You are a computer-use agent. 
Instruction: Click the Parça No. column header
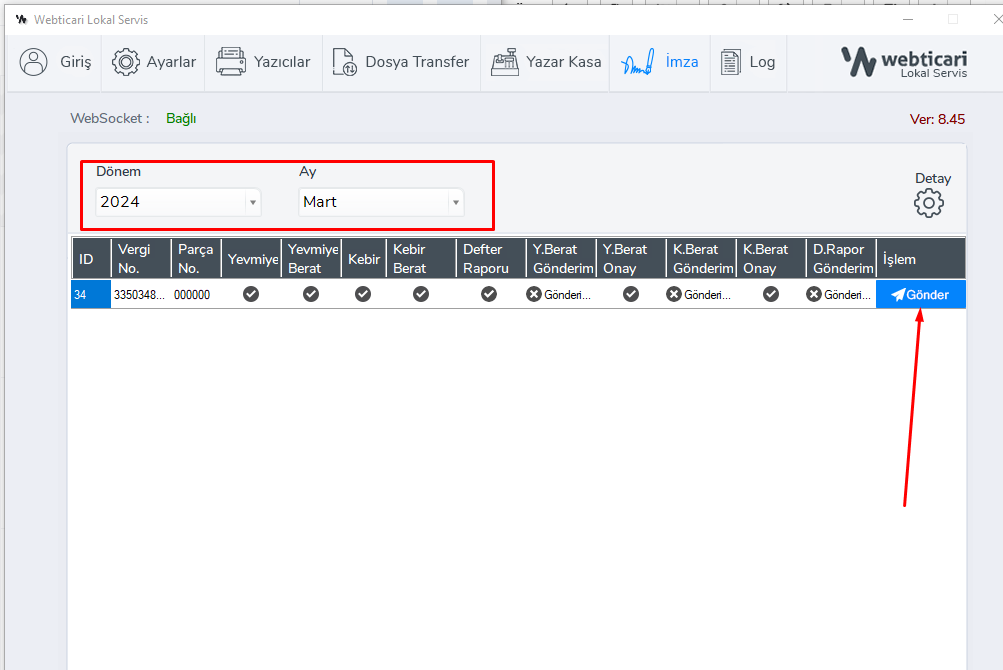(196, 259)
